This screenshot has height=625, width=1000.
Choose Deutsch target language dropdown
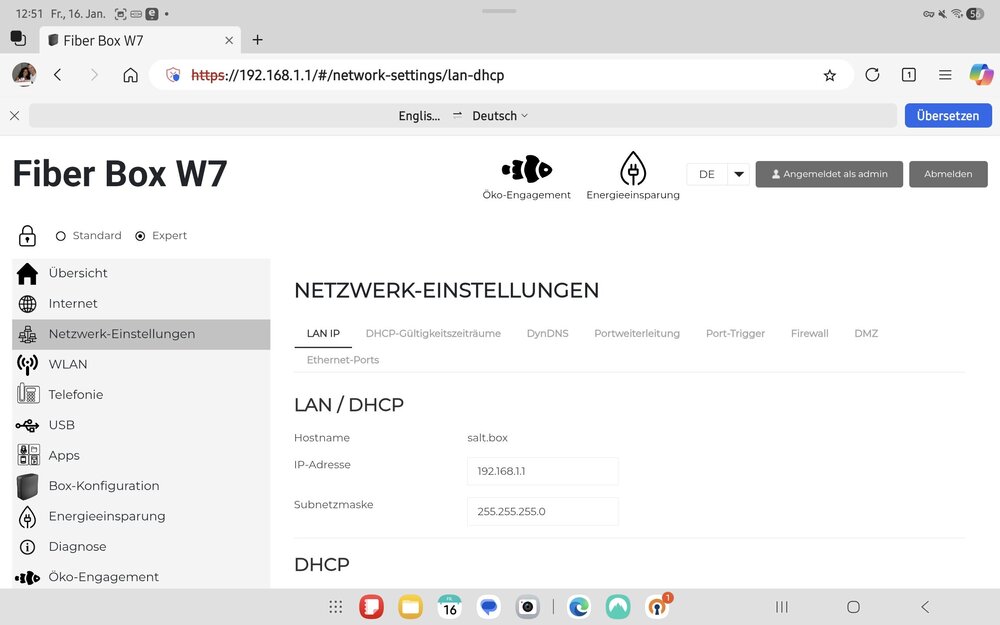point(500,116)
